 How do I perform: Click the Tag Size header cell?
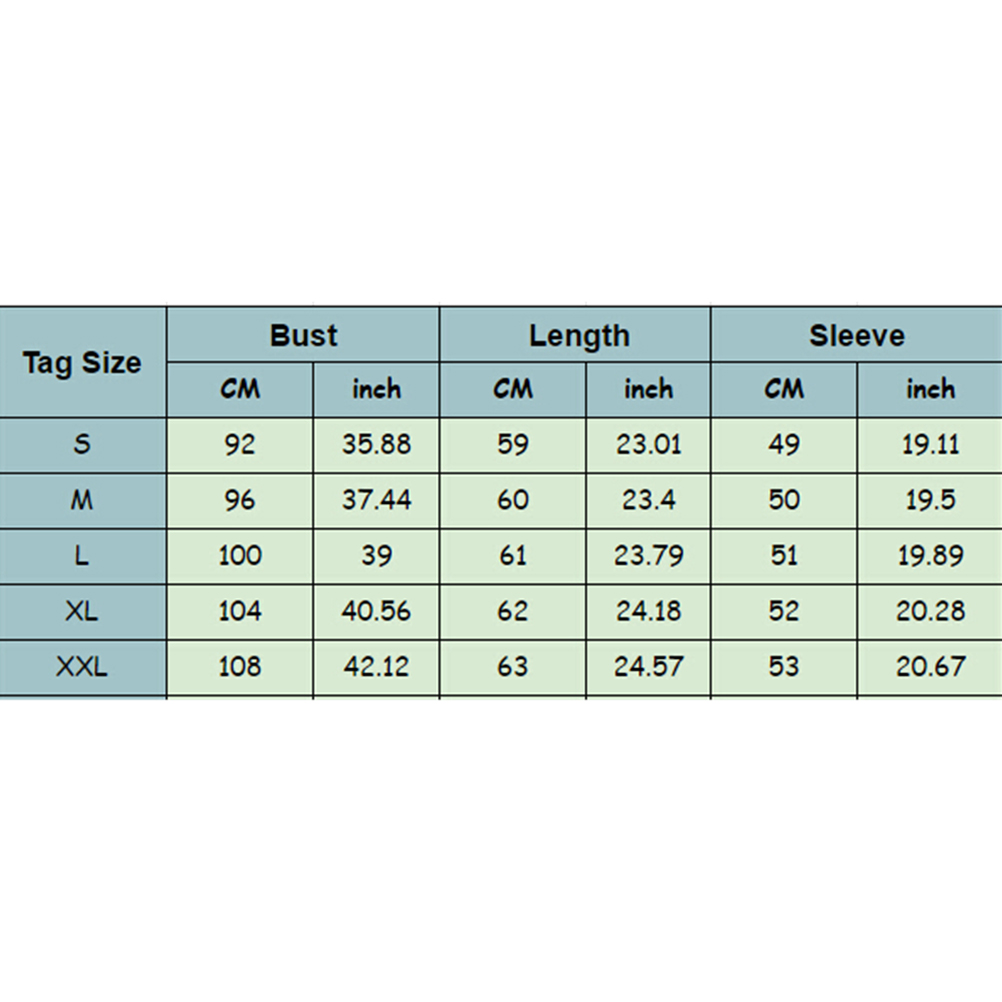[82, 363]
